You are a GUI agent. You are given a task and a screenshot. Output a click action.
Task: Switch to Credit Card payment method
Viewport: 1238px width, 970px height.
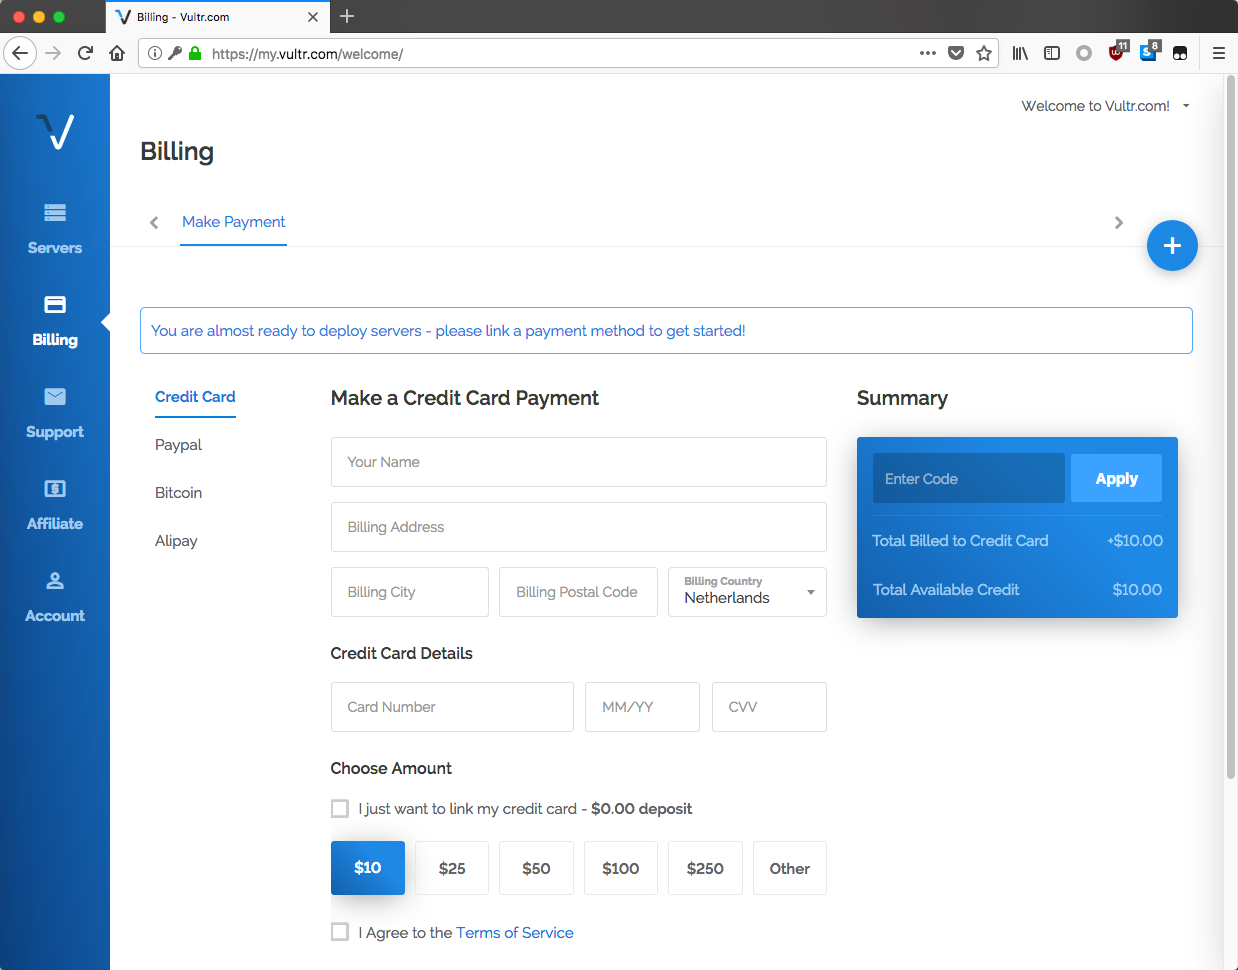(x=195, y=397)
